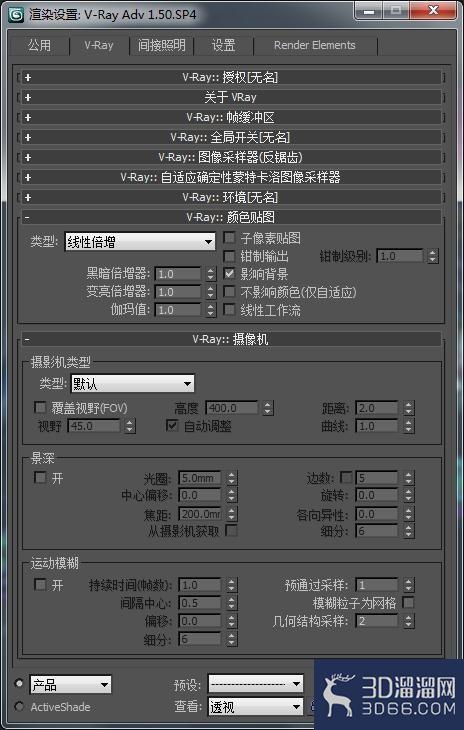Click the 黑暗倍增器 value field
Screen dimensions: 464x730
[178, 274]
